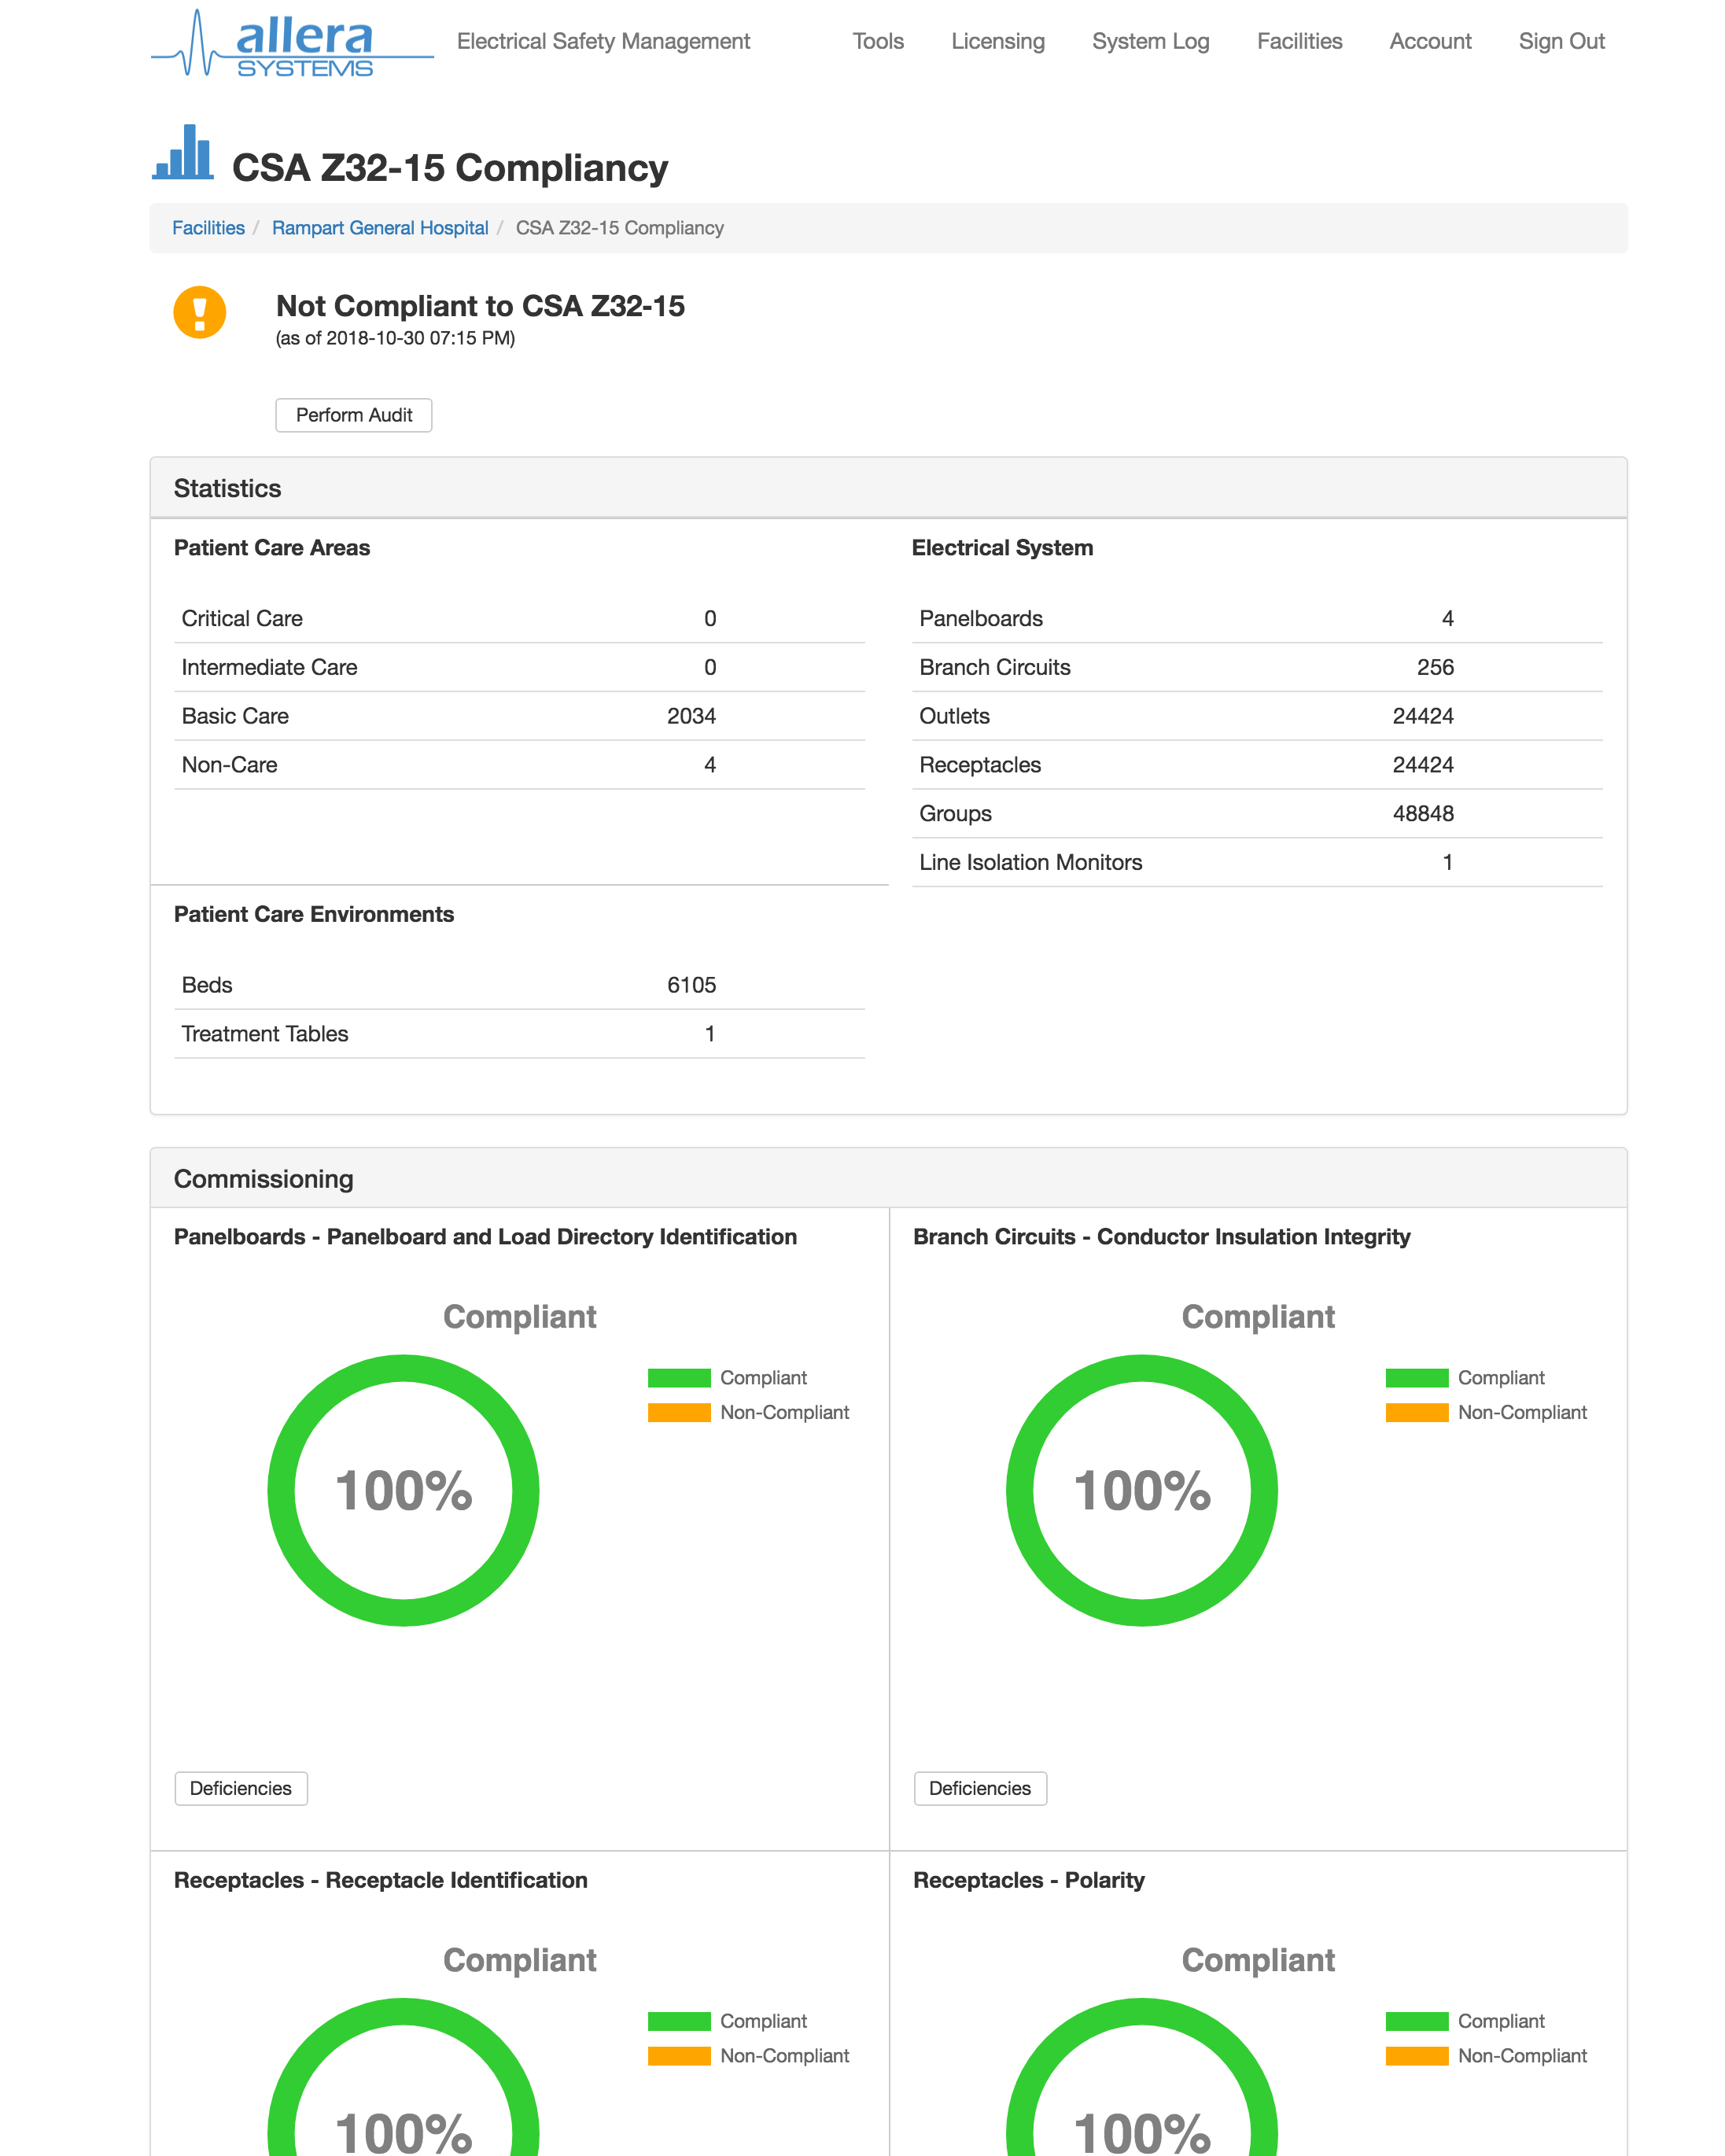
Task: Click orange Non-Compliant swatch in Polarity chart
Action: 1417,2056
